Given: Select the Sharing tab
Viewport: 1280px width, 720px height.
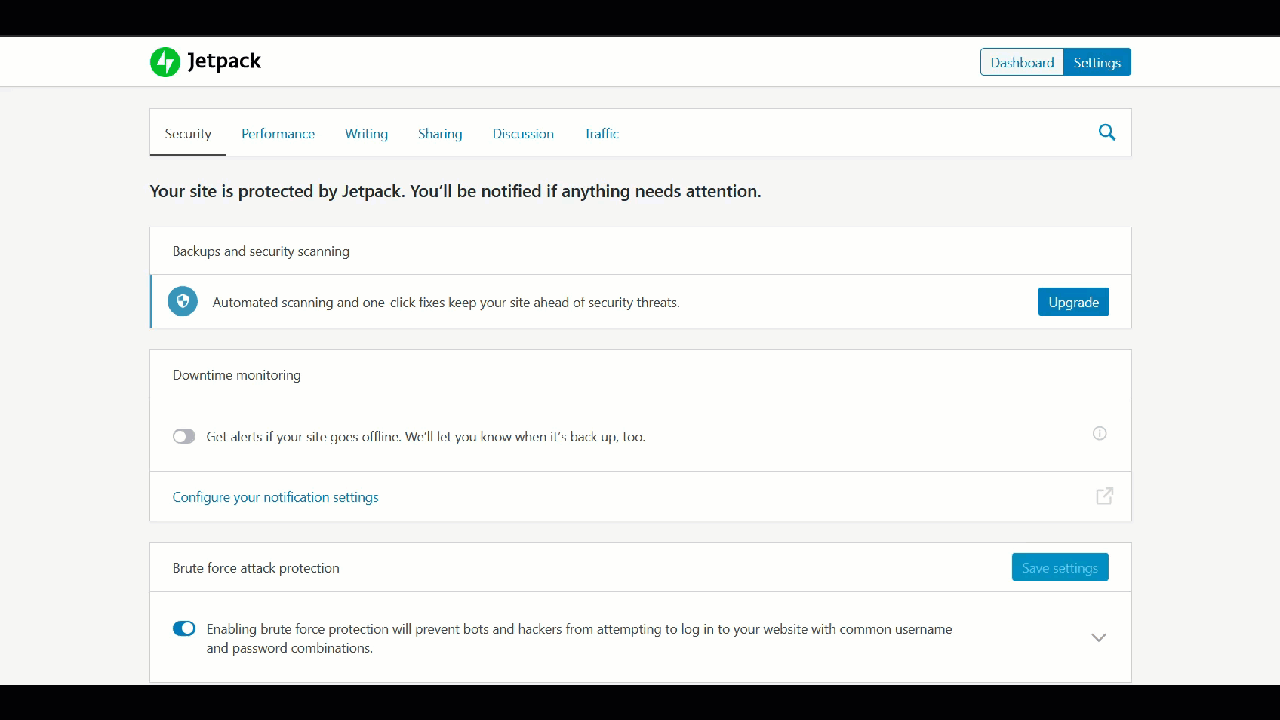Looking at the screenshot, I should 440,133.
